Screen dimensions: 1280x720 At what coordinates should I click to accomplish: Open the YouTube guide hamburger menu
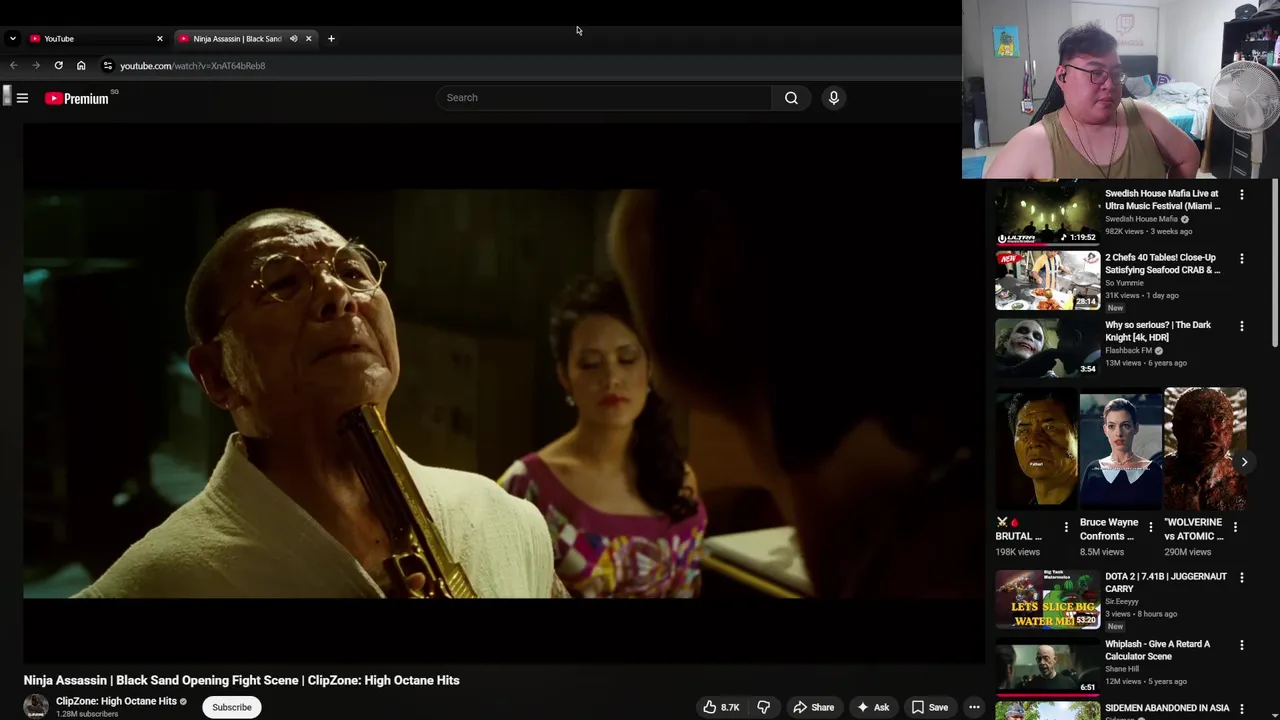[x=22, y=98]
